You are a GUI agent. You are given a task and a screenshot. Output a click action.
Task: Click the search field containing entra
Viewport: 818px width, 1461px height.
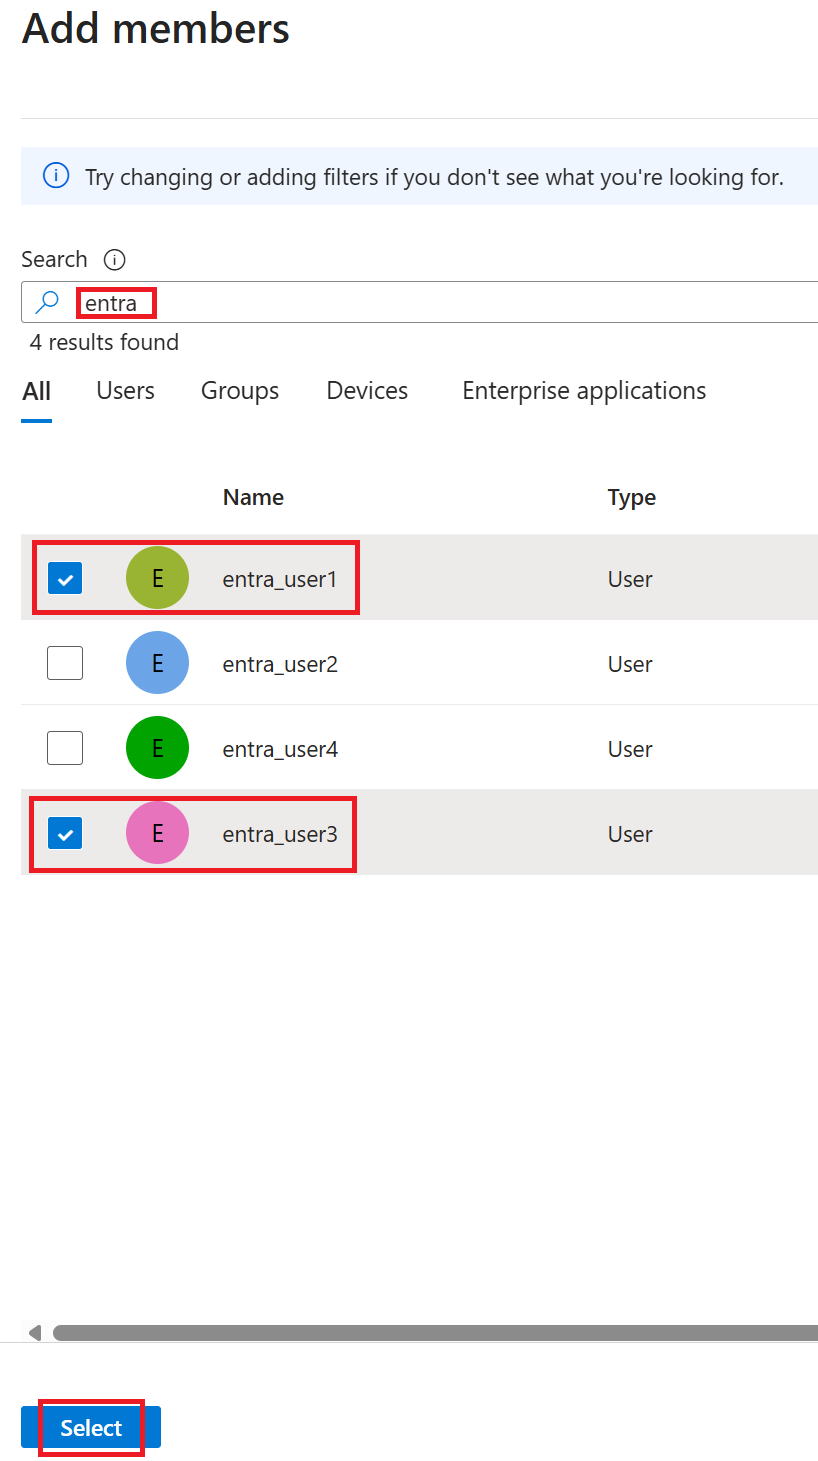(x=420, y=302)
